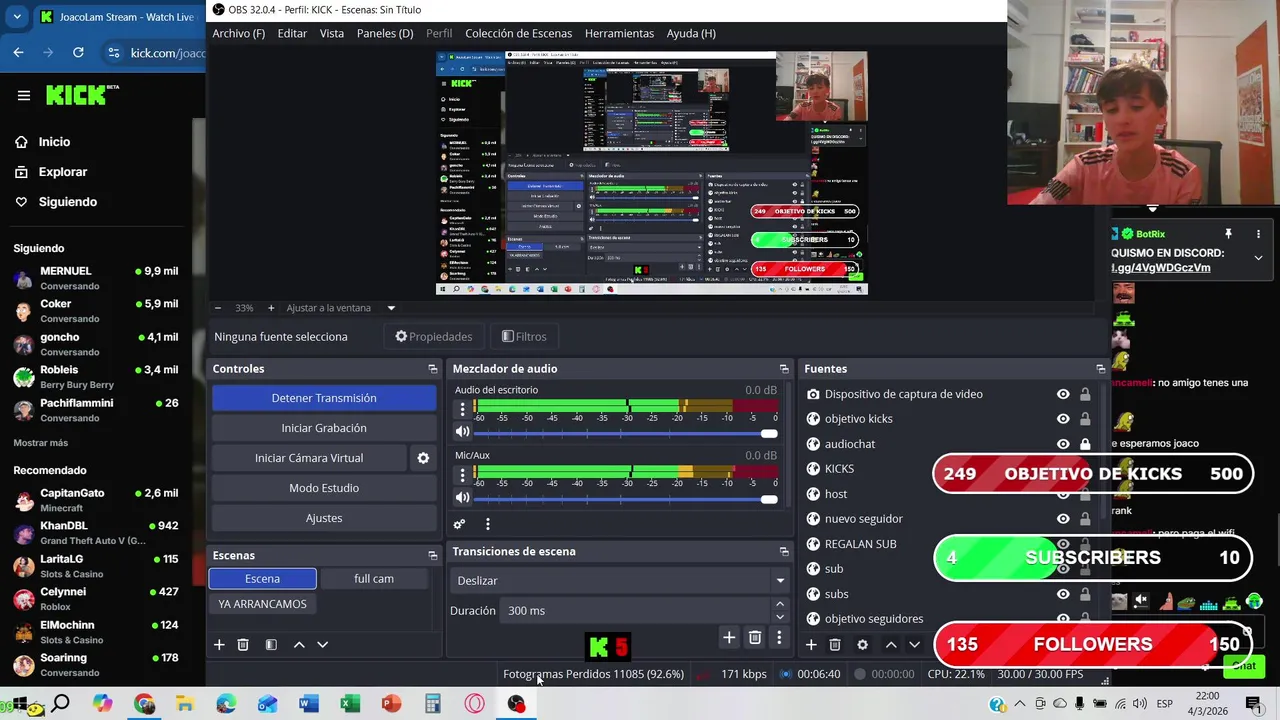Viewport: 1280px width, 720px height.
Task: Open Audio del escritorio options dots
Action: [x=462, y=409]
